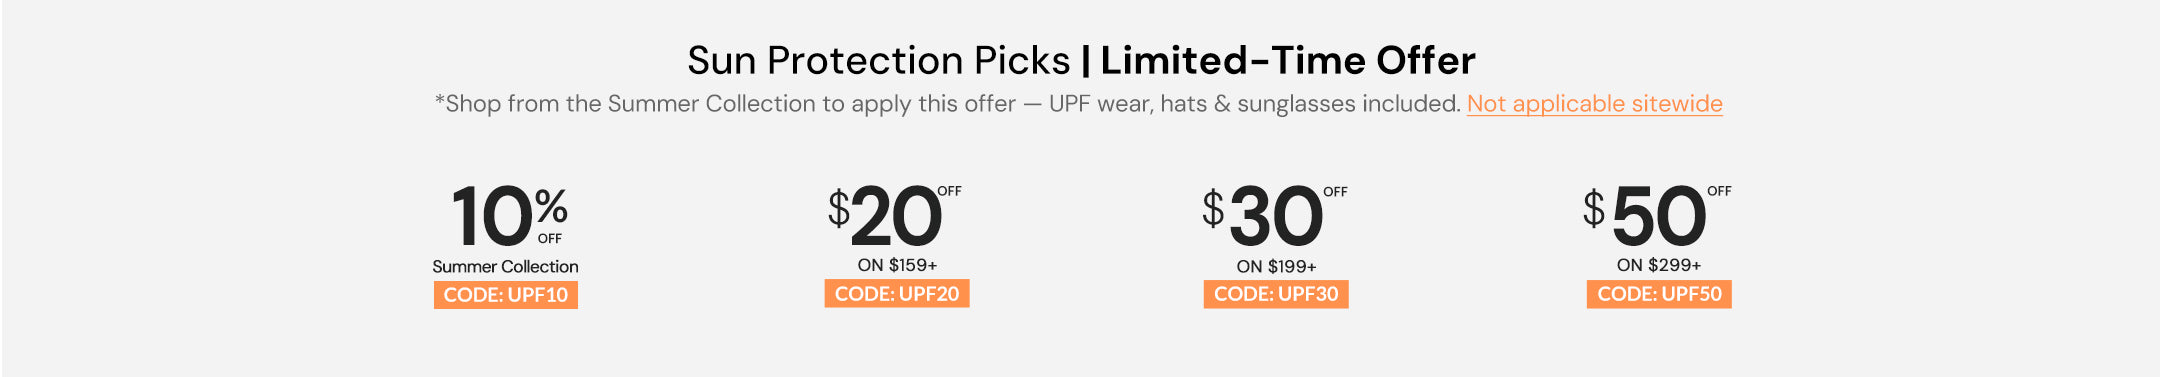This screenshot has height=377, width=2160.
Task: Select the 10% off graphic
Action: [x=509, y=215]
